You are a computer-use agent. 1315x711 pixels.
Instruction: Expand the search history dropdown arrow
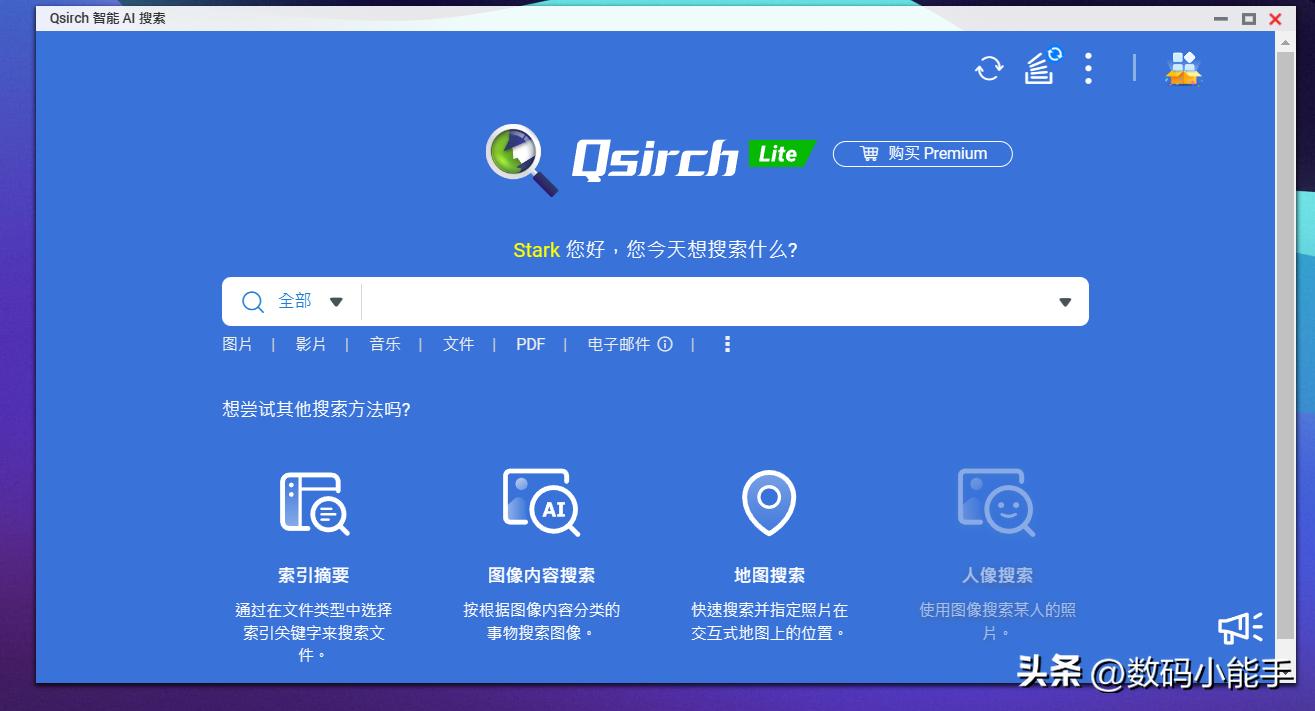(x=1063, y=301)
